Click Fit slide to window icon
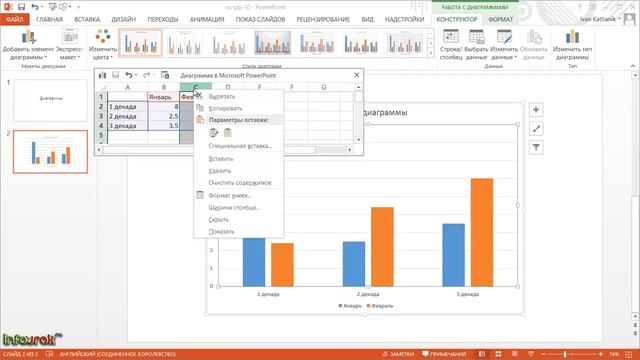640x360 pixels. [629, 354]
